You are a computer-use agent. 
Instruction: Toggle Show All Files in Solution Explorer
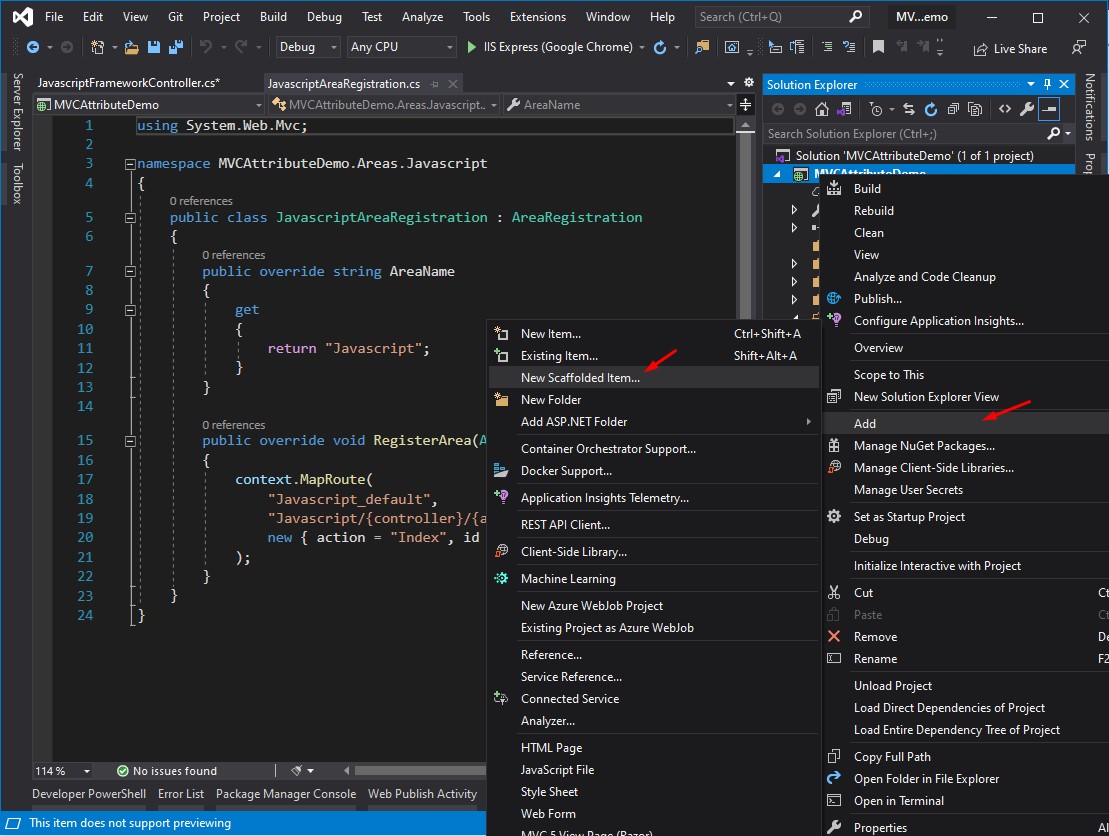coord(975,108)
